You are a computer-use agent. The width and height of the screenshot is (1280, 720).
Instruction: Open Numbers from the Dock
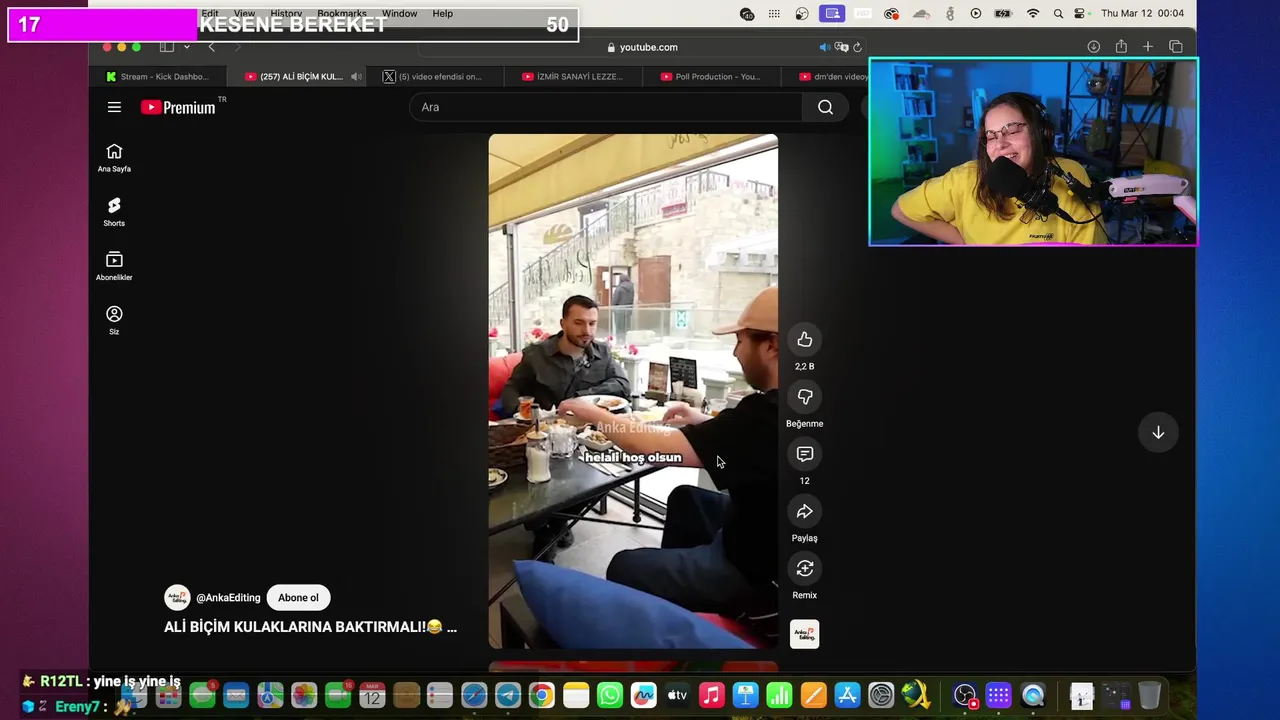coord(779,695)
